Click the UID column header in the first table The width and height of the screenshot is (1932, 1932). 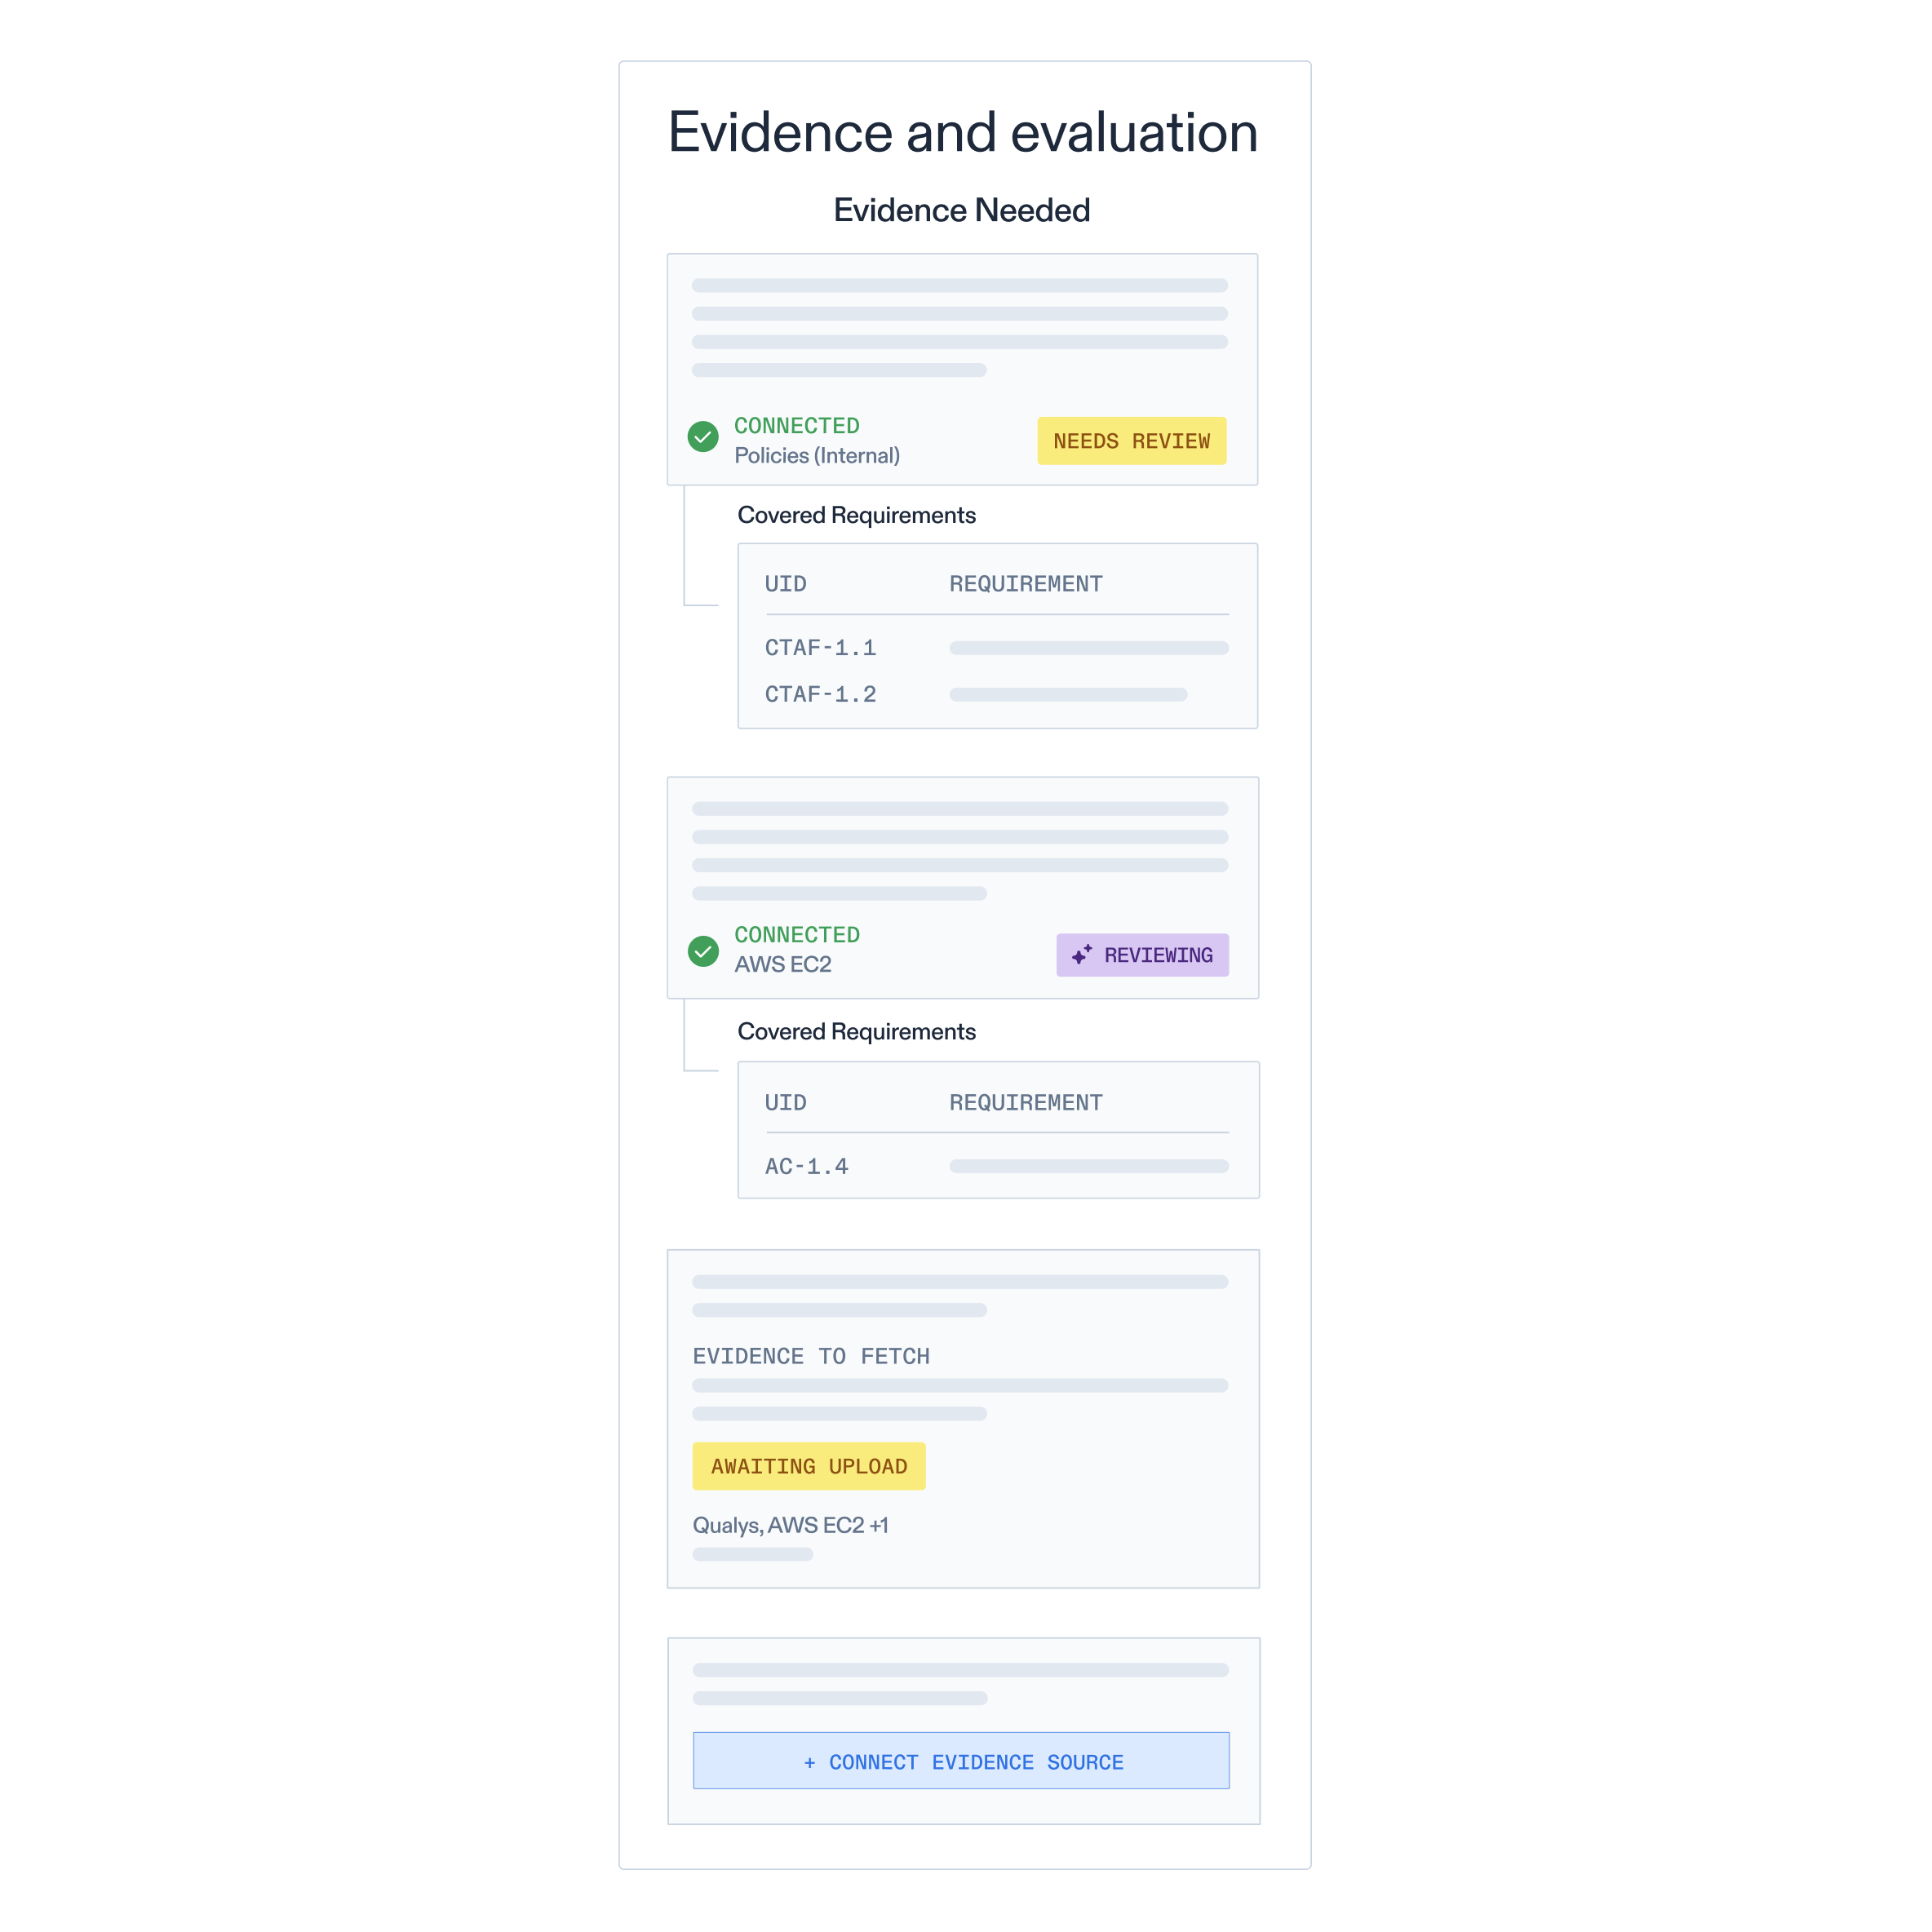click(786, 584)
